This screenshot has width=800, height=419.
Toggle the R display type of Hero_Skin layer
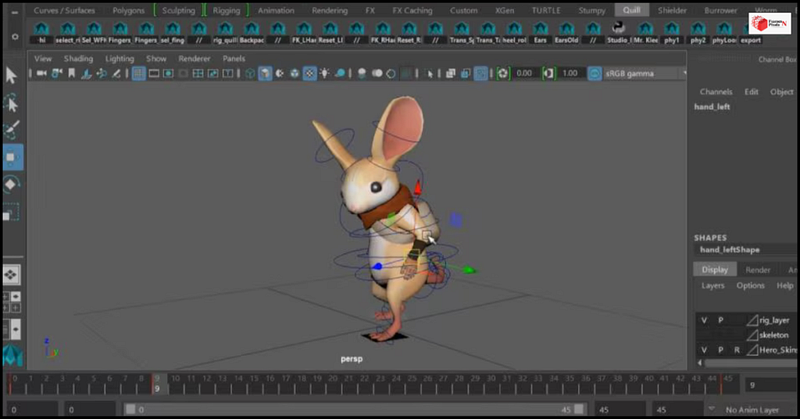click(737, 350)
